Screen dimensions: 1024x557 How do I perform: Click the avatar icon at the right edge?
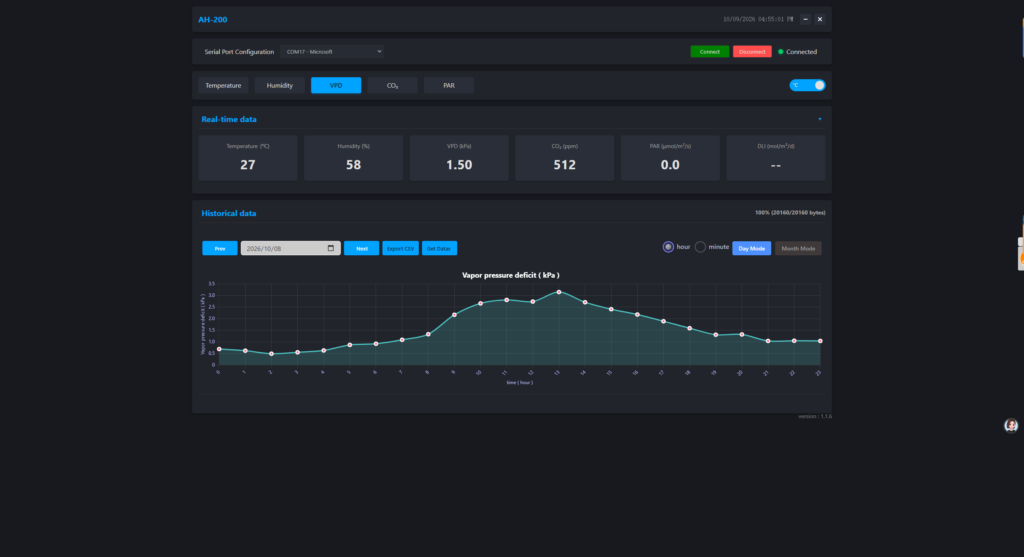pos(1011,426)
